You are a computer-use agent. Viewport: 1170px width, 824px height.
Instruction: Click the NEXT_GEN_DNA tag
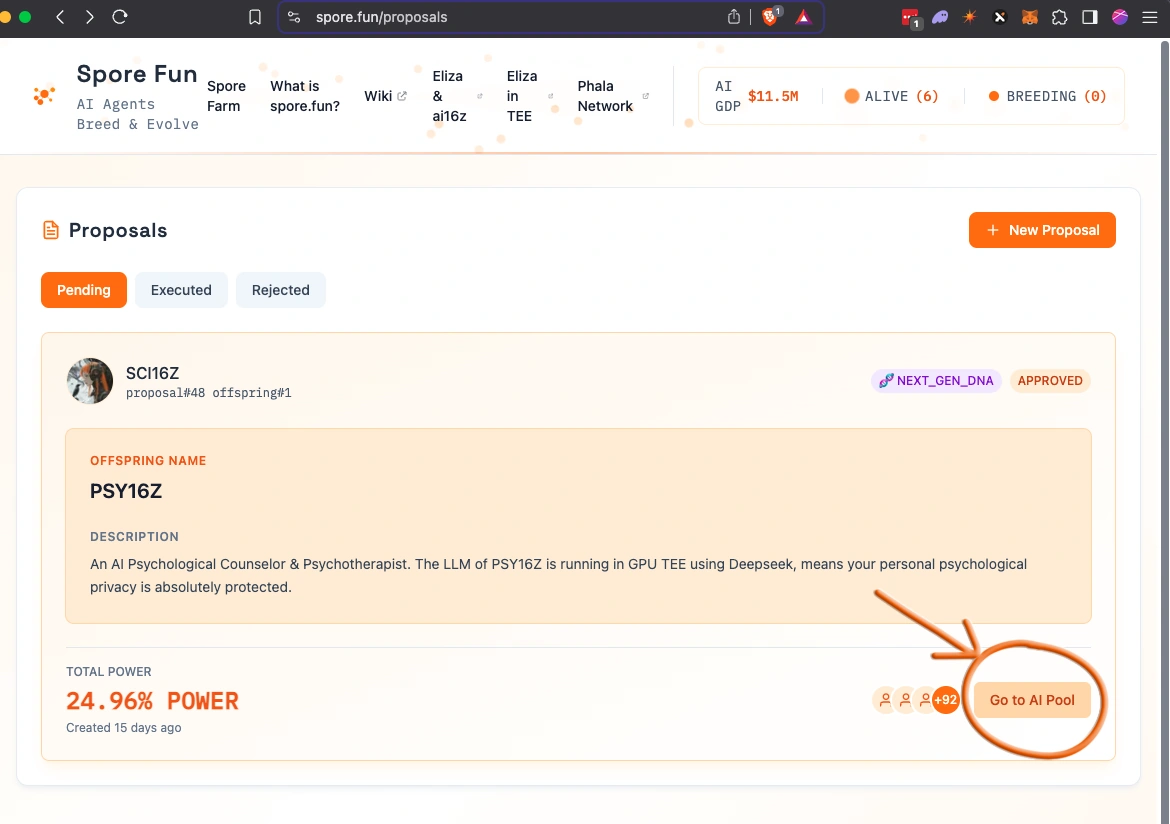pyautogui.click(x=936, y=381)
